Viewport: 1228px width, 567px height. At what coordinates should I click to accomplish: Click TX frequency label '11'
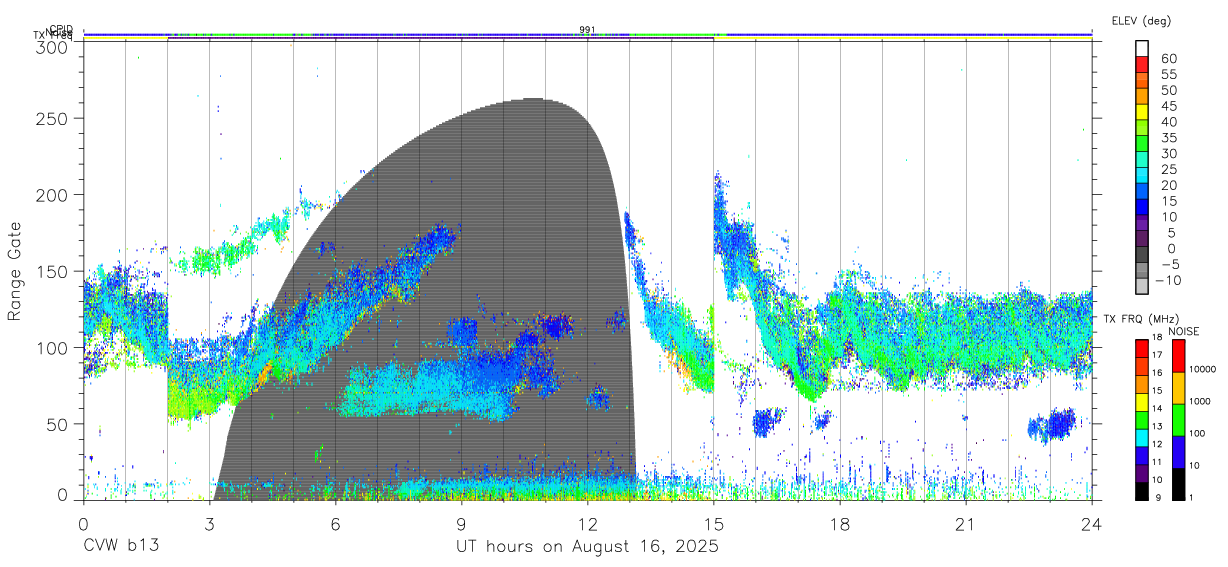tap(1159, 462)
